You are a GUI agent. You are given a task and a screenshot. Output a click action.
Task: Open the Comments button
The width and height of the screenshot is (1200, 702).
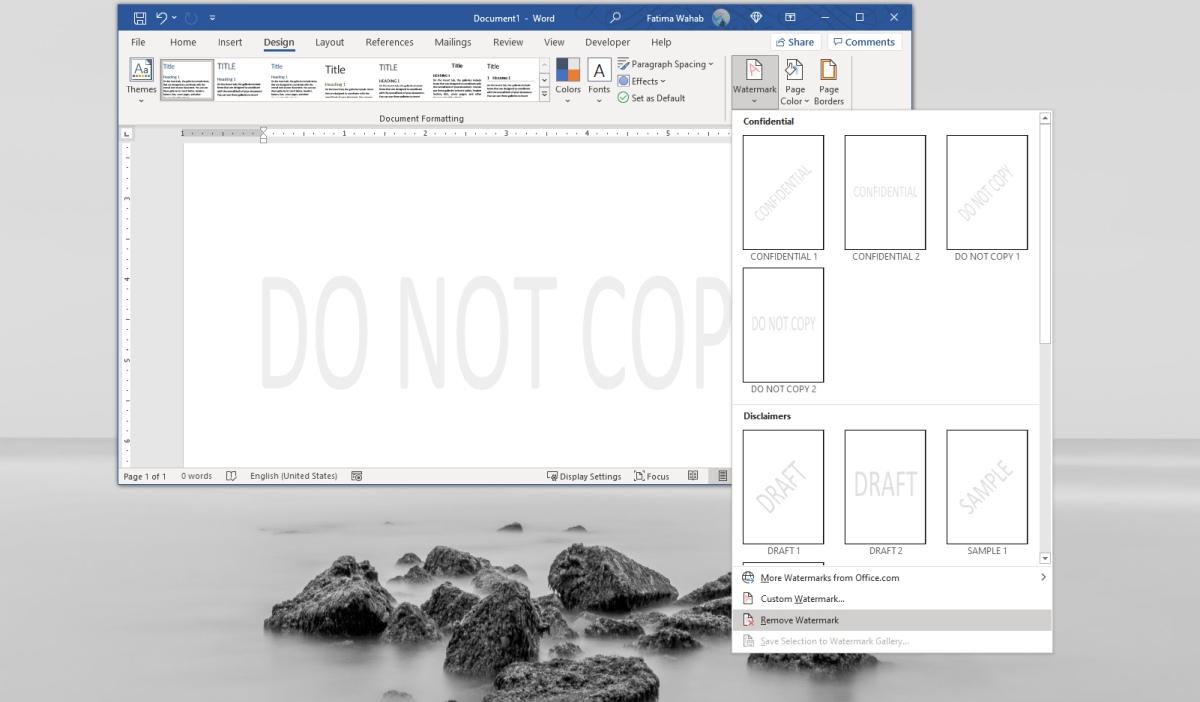point(864,42)
